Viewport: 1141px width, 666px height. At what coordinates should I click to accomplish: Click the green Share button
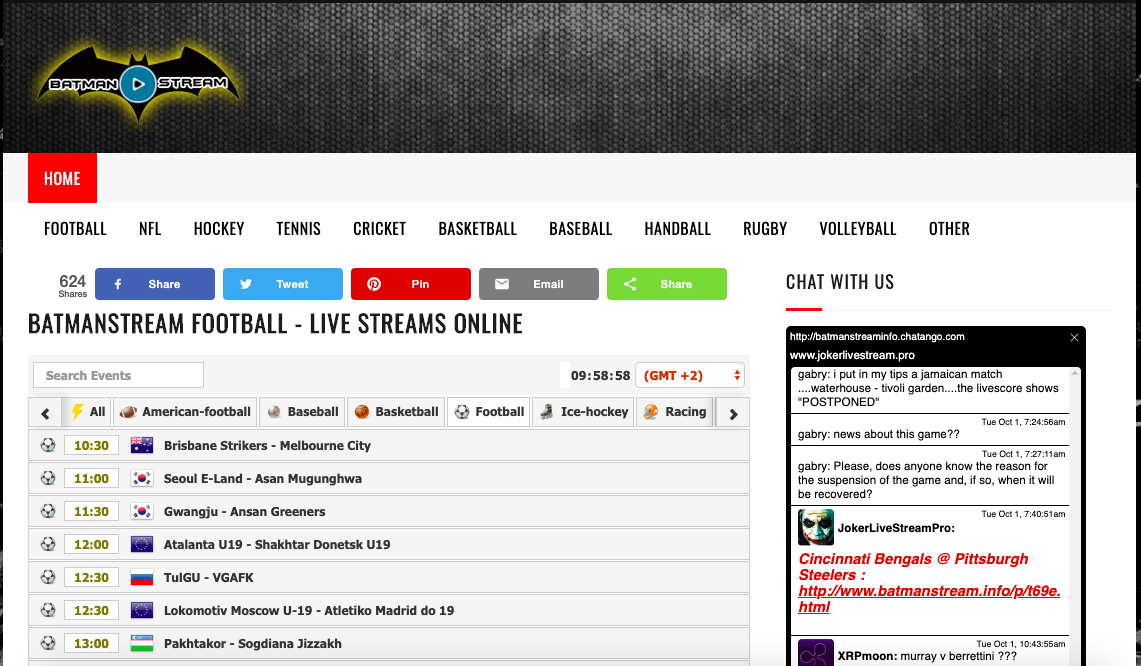click(x=667, y=284)
